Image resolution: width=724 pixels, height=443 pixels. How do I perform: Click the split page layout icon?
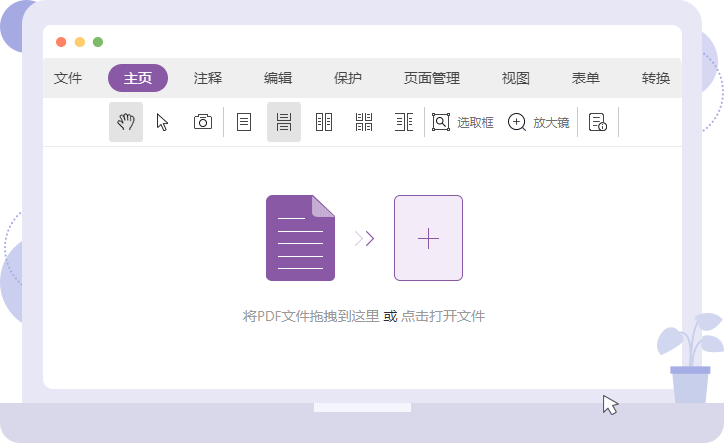tap(404, 122)
